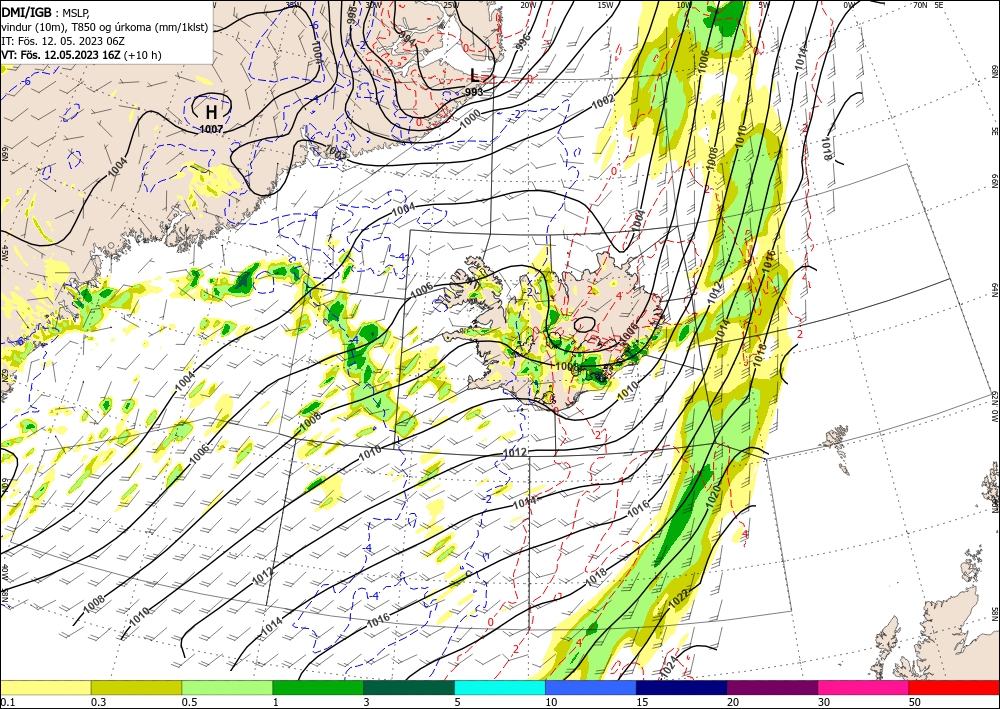Click the red 50+ legend swatch
Viewport: 1000px width, 709px height.
pos(954,687)
